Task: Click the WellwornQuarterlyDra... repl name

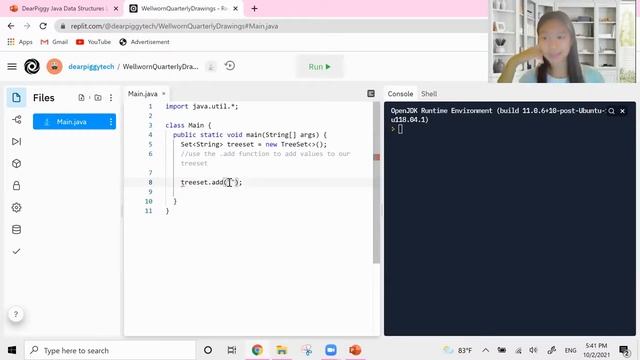Action: [x=160, y=67]
